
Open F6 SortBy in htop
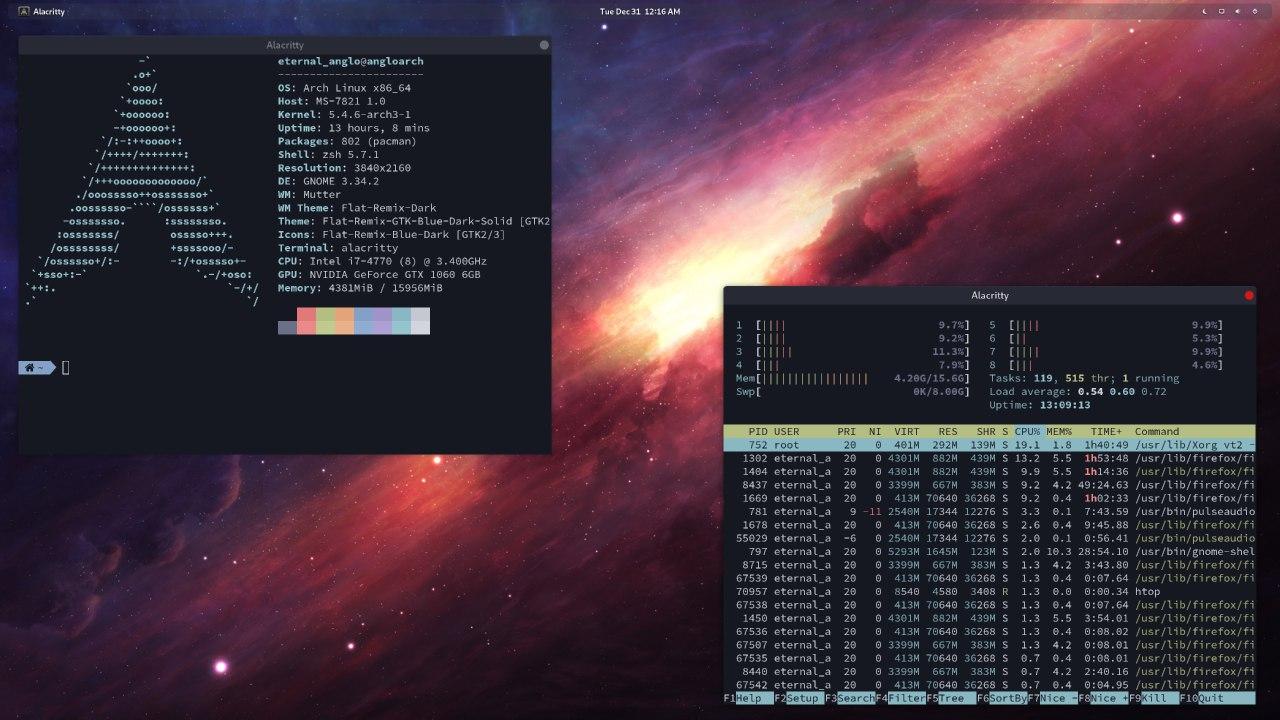pos(1001,698)
